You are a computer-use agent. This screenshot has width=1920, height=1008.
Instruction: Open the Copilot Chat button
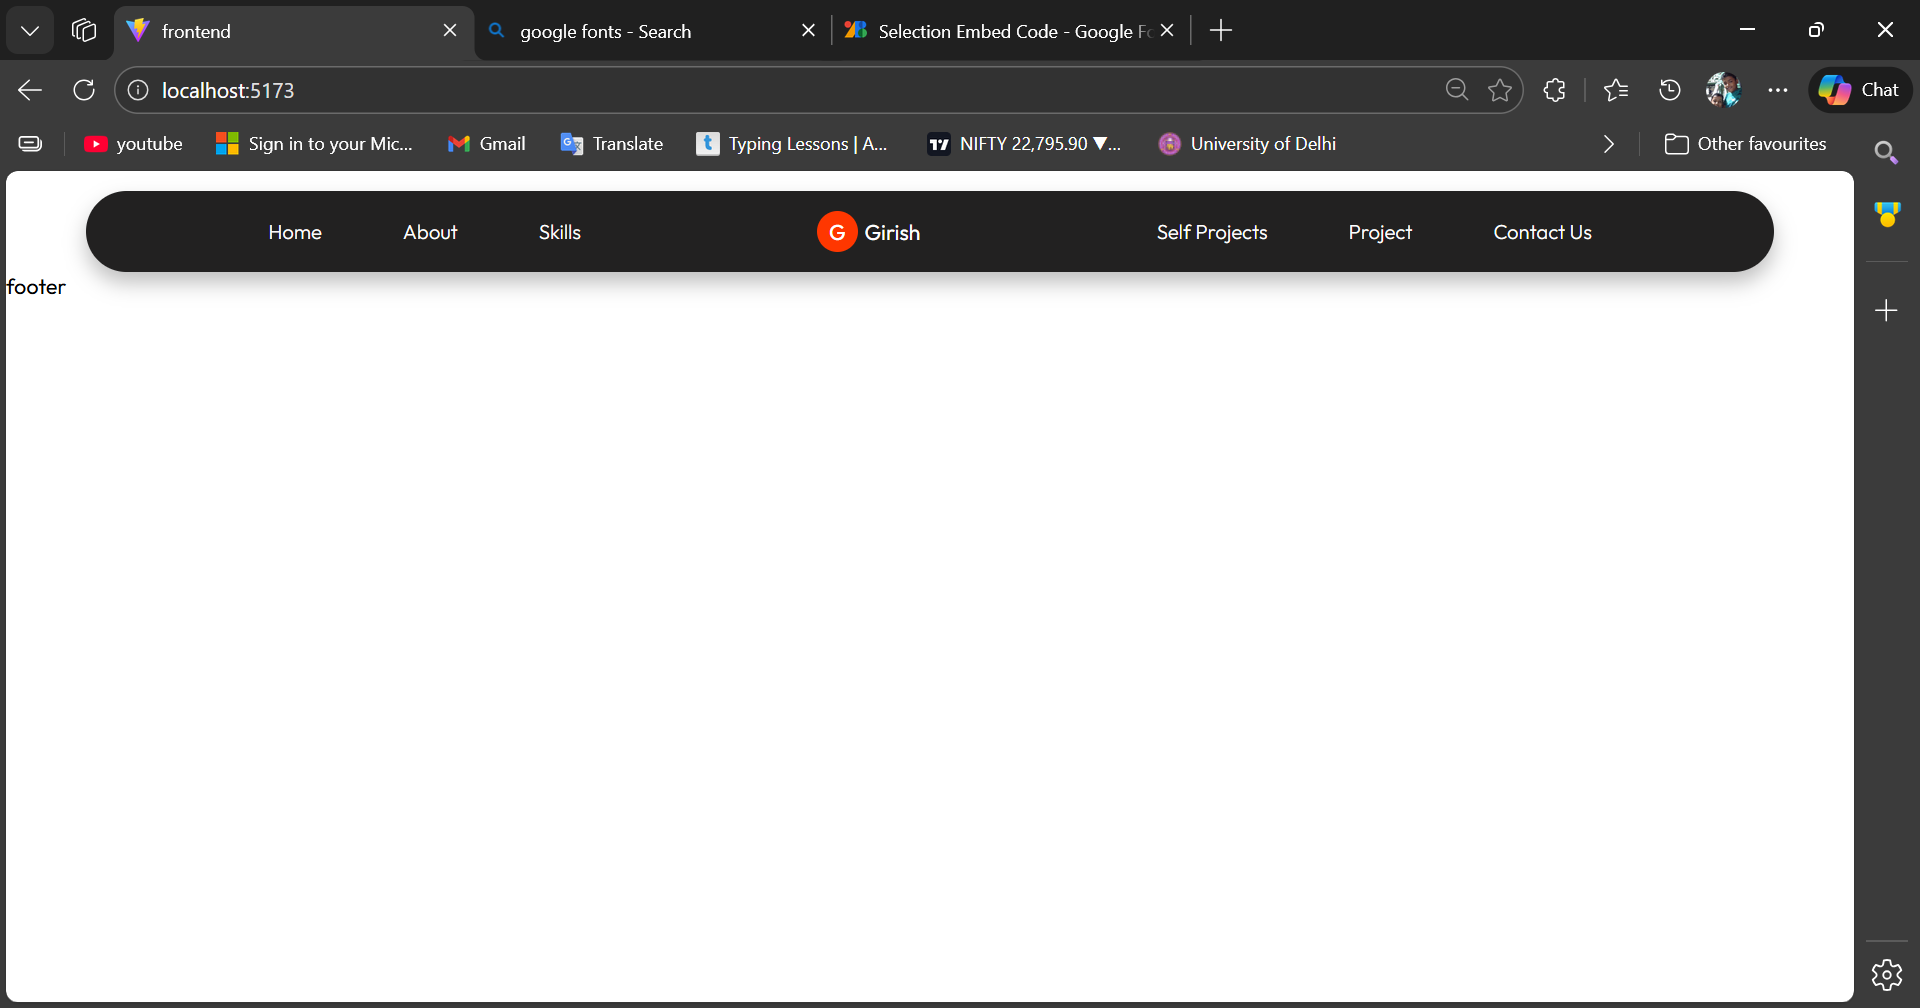coord(1860,90)
